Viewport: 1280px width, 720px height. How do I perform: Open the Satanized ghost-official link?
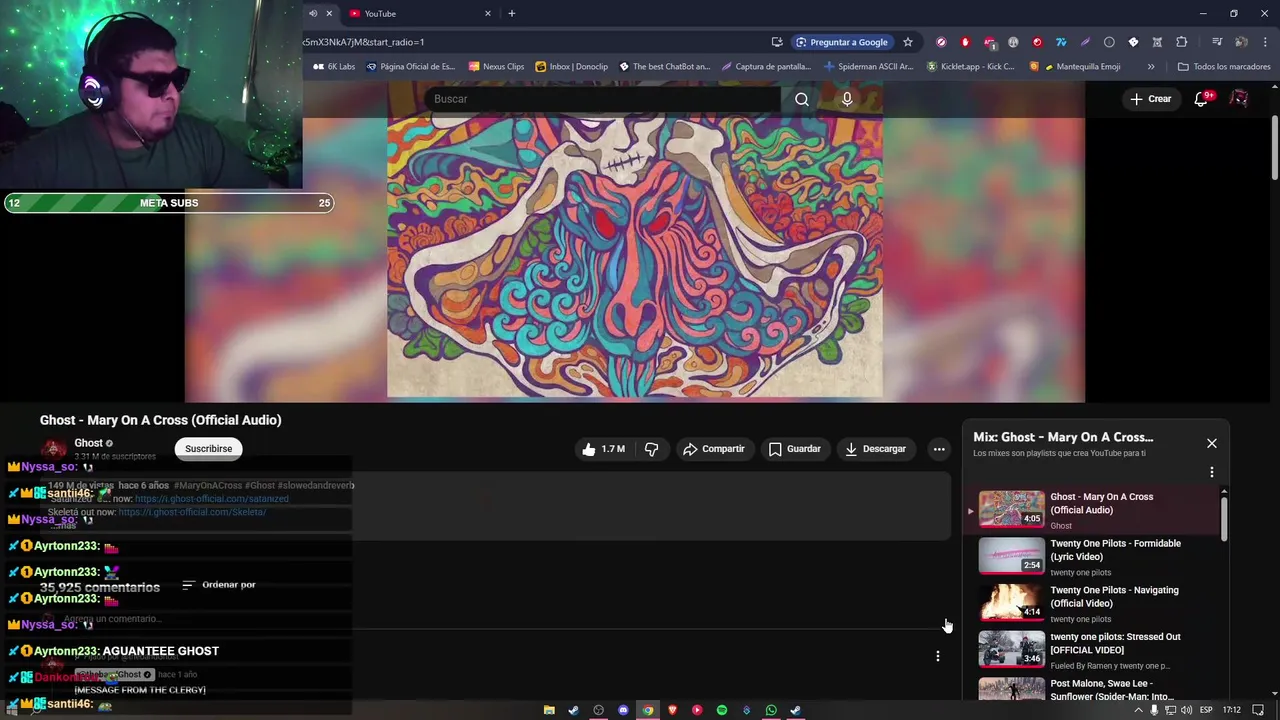point(212,498)
